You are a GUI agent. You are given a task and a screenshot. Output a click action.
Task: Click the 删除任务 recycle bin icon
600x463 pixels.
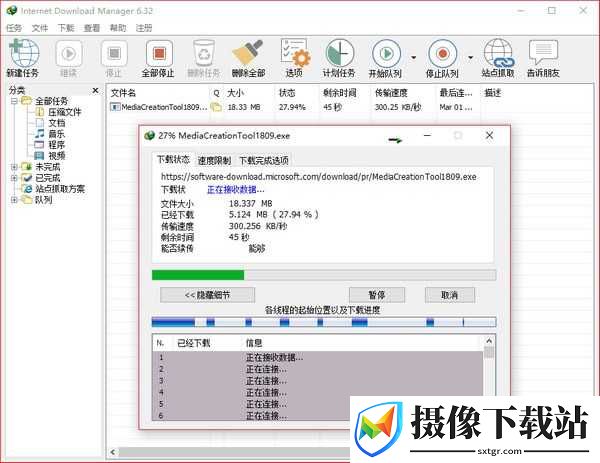pos(204,54)
